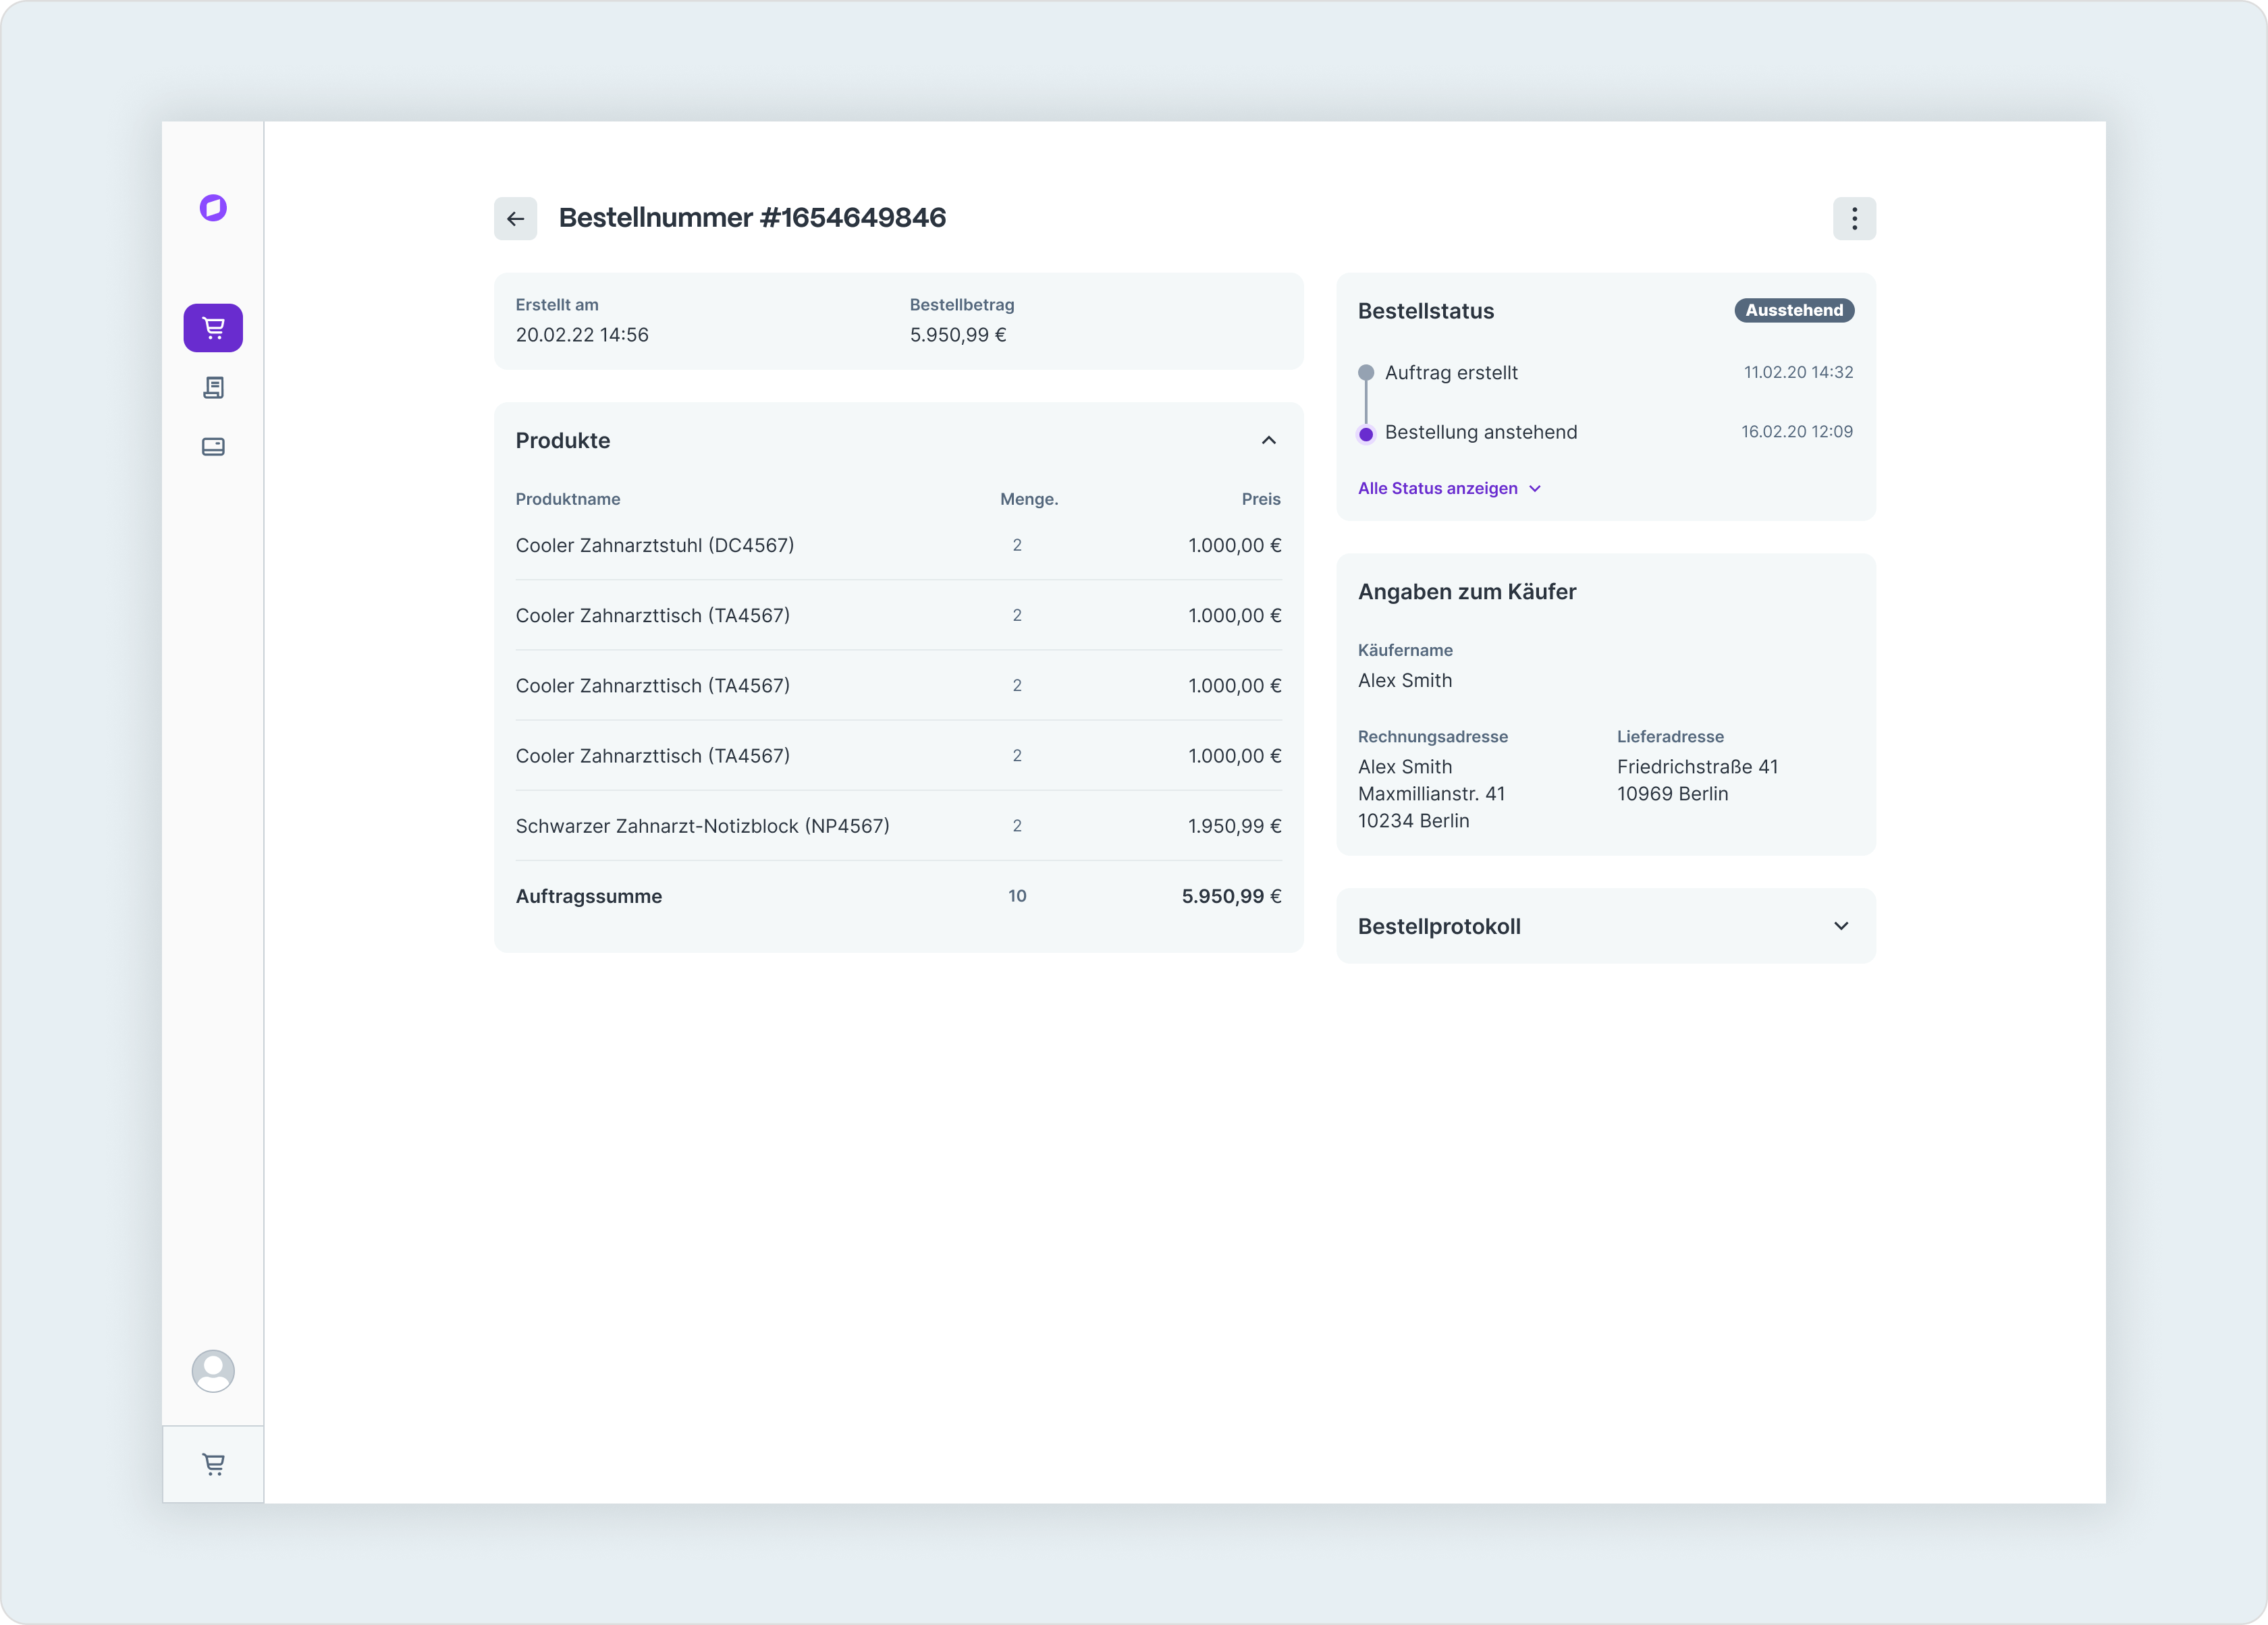Click the user avatar in sidebar
2268x1625 pixels.
coord(213,1371)
